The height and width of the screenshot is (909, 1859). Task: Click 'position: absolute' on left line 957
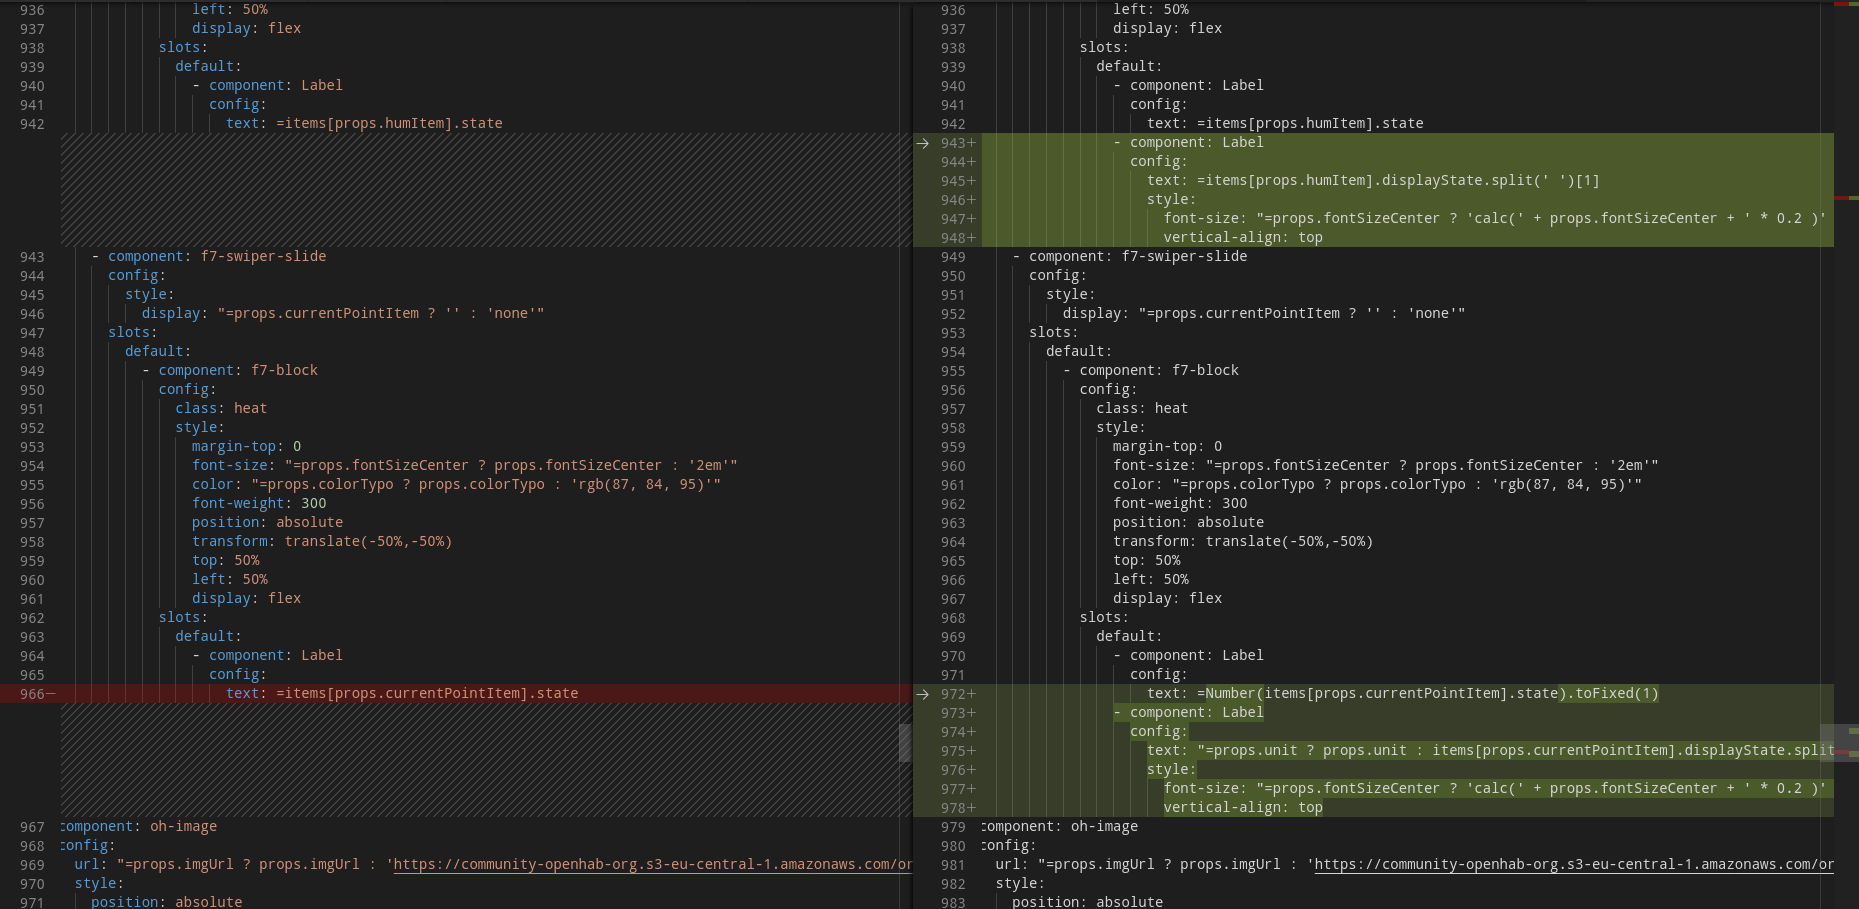(268, 523)
